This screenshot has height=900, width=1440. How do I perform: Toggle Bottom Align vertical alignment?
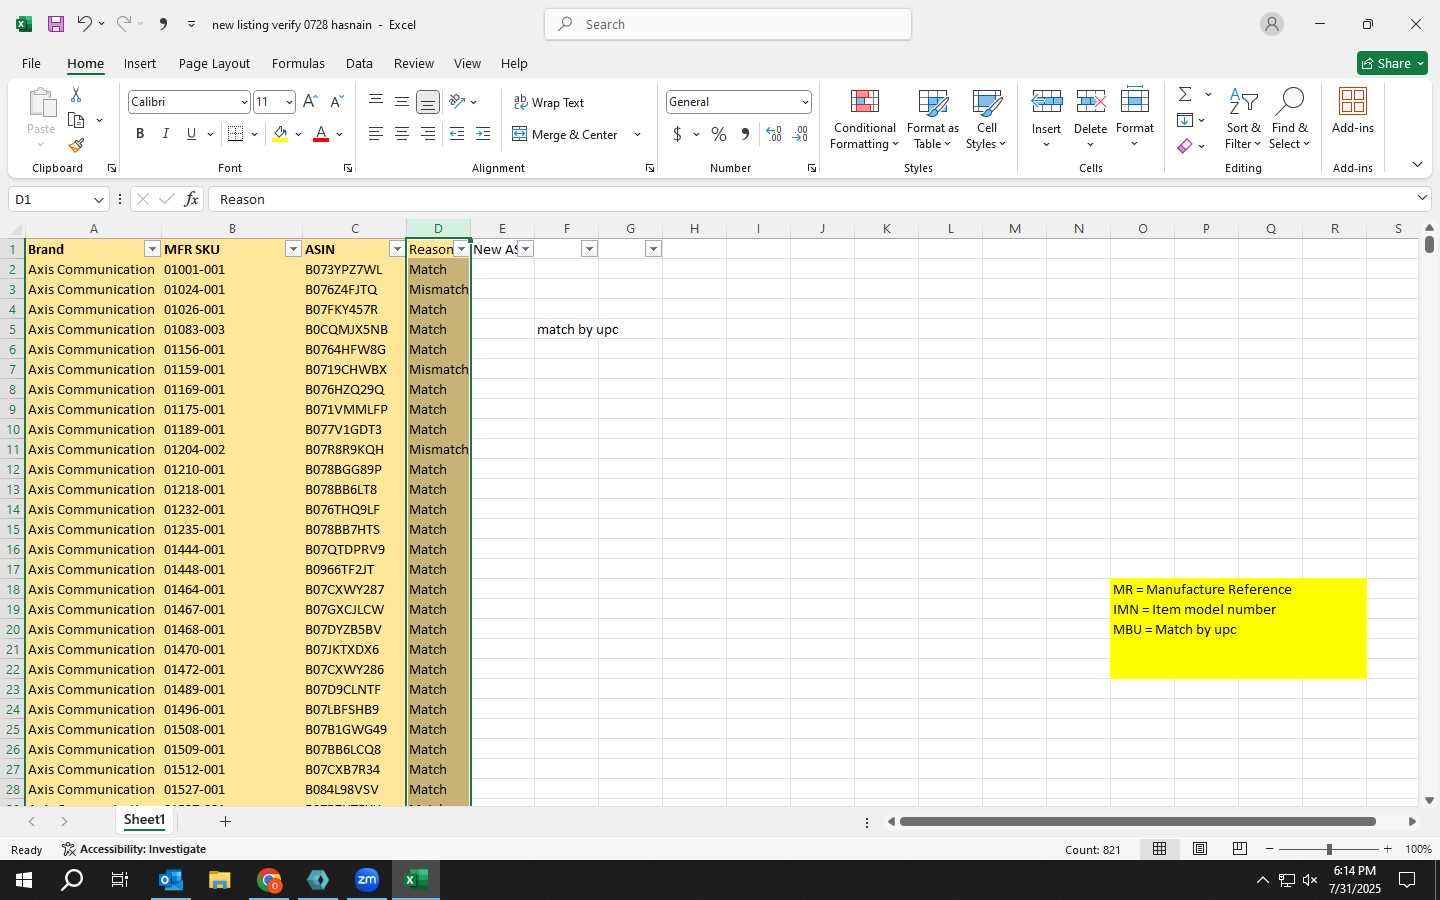click(x=428, y=101)
